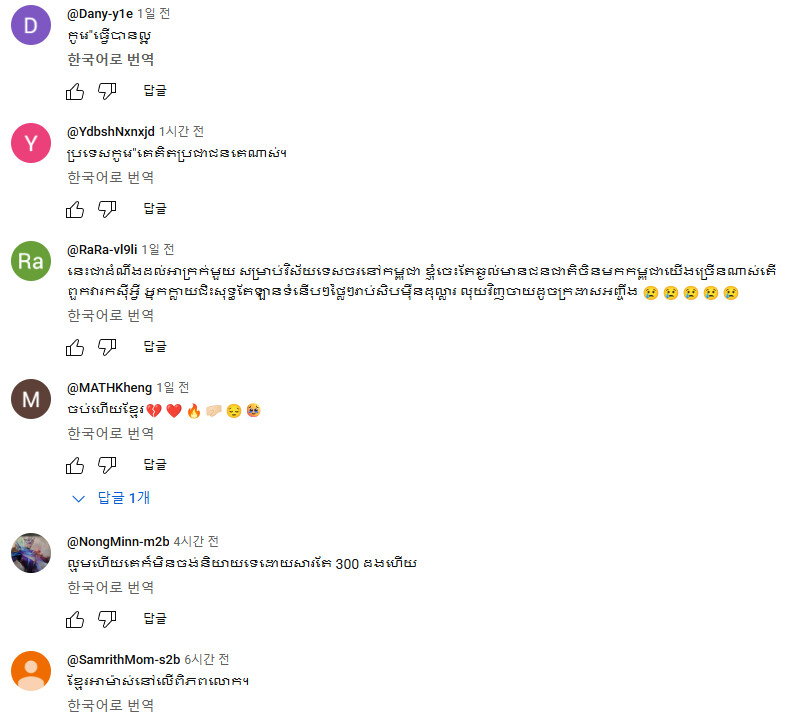Expand the 답글 1개 replies under @MATHKheng
This screenshot has width=789, height=715.
[x=111, y=498]
